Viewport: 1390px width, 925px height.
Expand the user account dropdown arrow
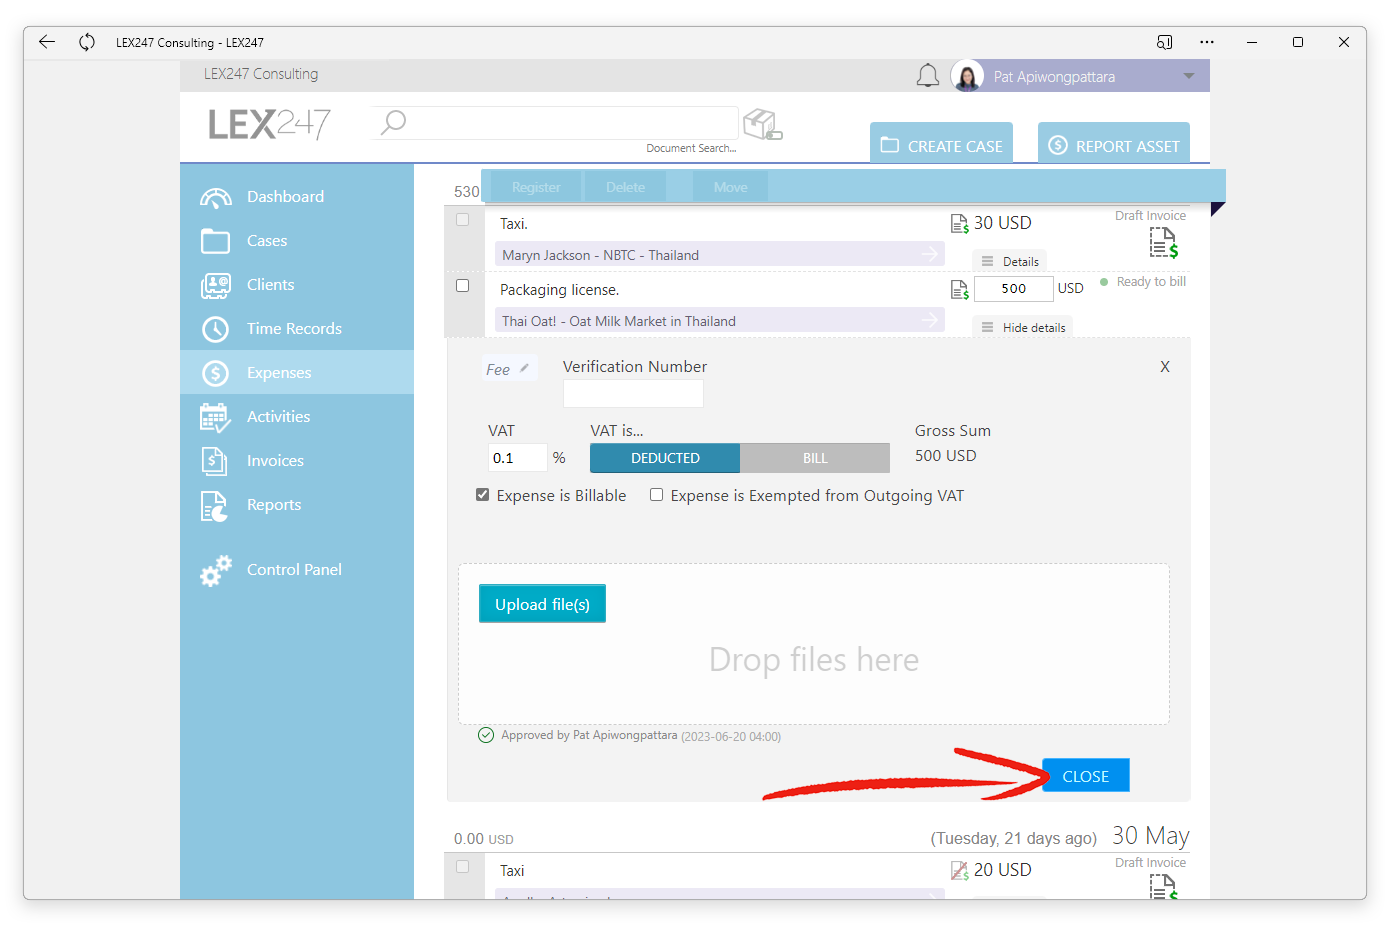click(1189, 76)
